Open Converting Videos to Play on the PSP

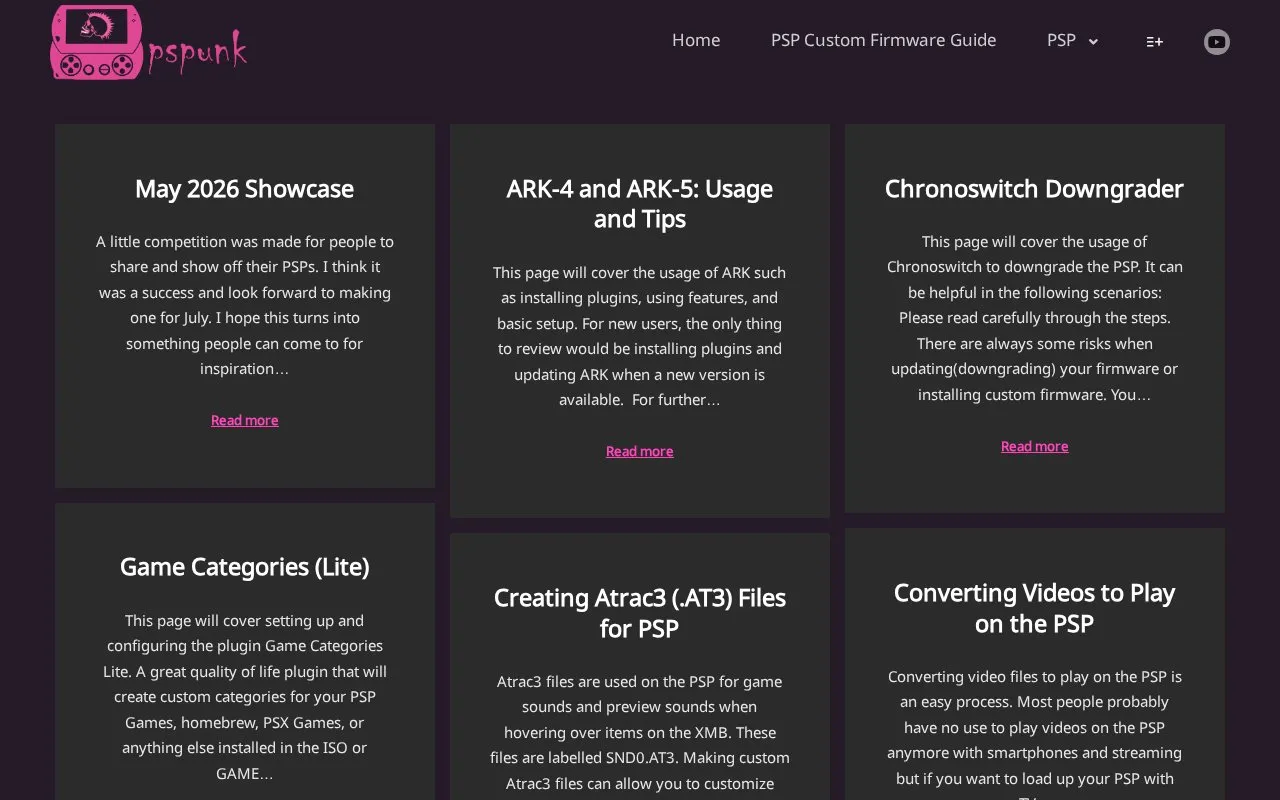click(1035, 608)
